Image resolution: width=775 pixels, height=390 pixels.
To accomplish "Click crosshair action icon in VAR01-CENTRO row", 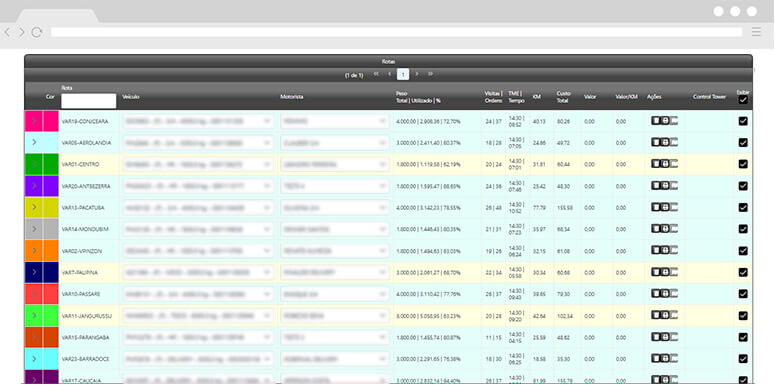I will coord(665,164).
